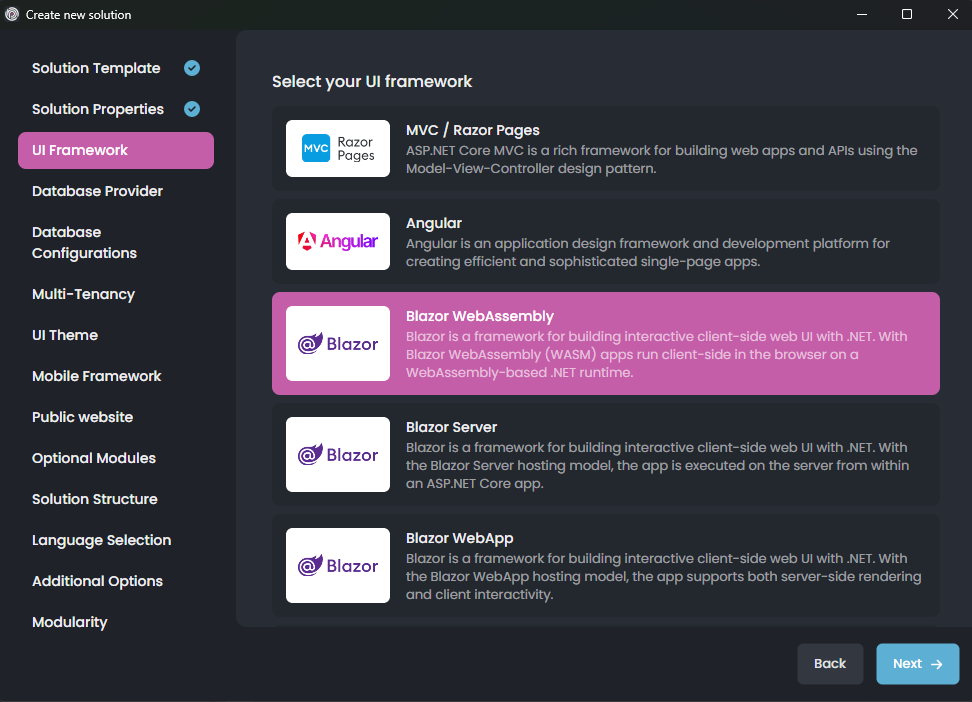Maximize the Create new solution window
The width and height of the screenshot is (972, 702).
click(x=907, y=14)
